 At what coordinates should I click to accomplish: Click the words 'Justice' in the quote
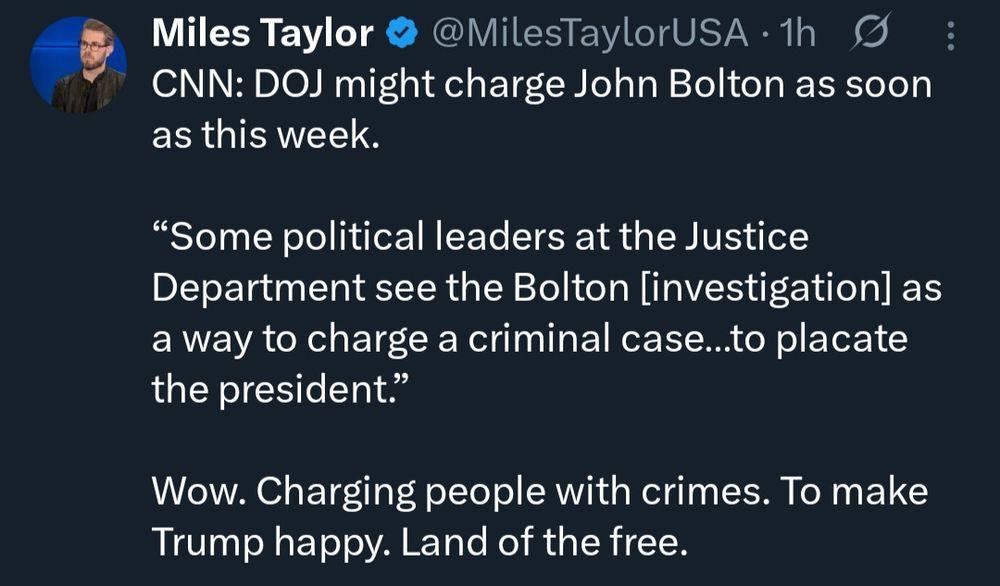click(x=747, y=237)
